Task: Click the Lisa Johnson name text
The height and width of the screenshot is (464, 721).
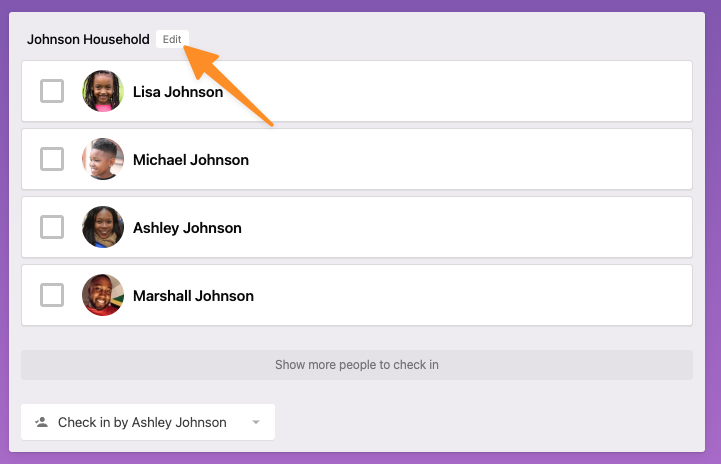Action: point(178,92)
